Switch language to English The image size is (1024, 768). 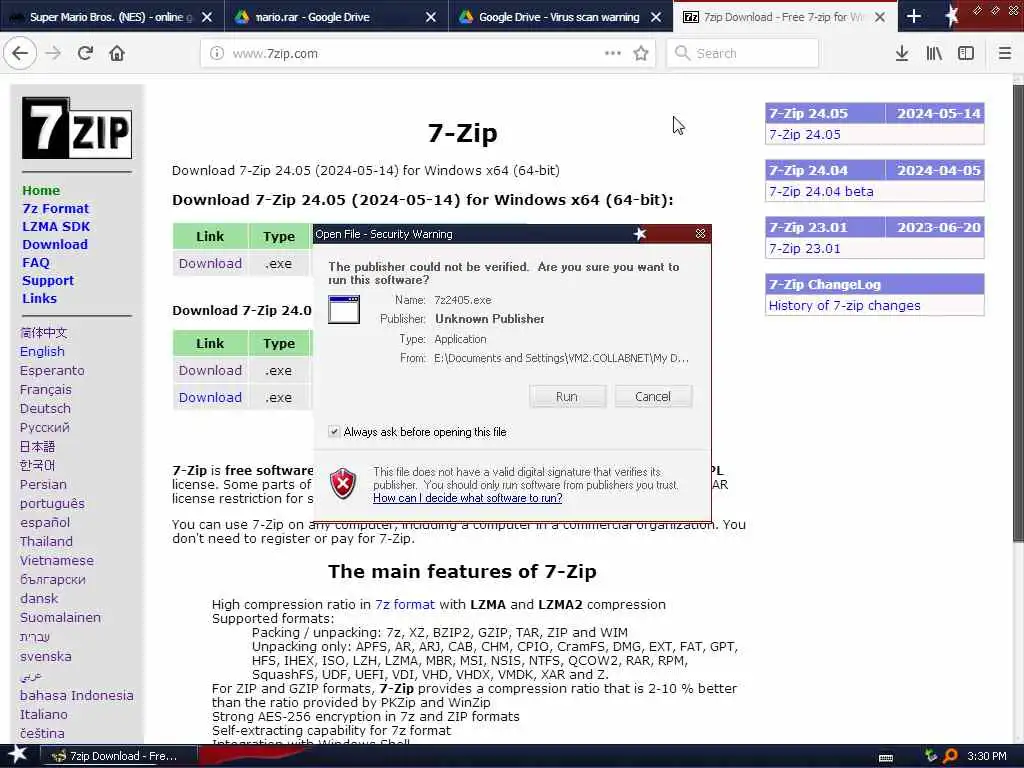[42, 351]
